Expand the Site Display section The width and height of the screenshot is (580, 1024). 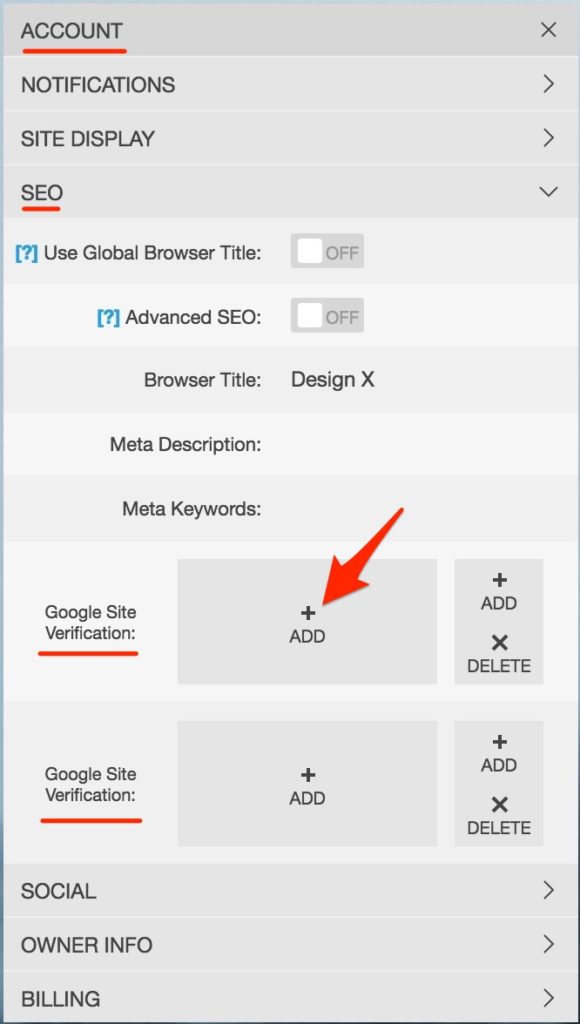click(290, 138)
